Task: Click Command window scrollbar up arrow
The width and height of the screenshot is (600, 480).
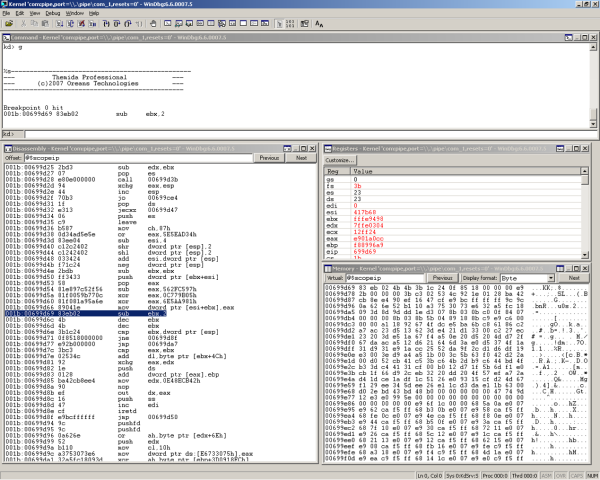Action: pos(593,47)
